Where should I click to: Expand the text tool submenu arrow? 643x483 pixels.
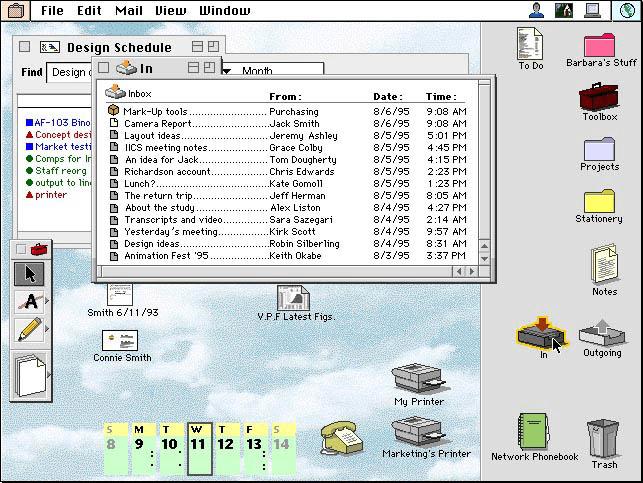pos(47,301)
